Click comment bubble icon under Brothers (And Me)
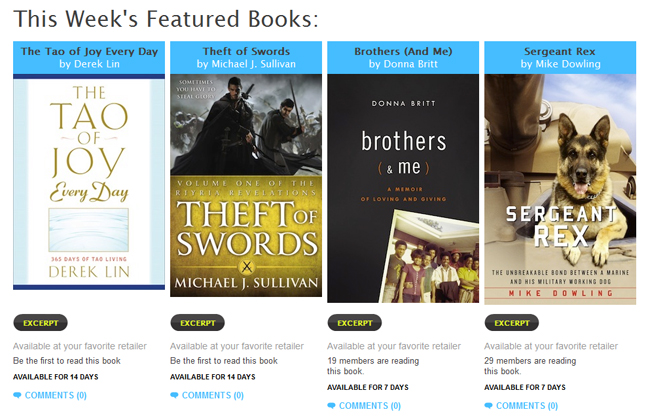 (332, 406)
